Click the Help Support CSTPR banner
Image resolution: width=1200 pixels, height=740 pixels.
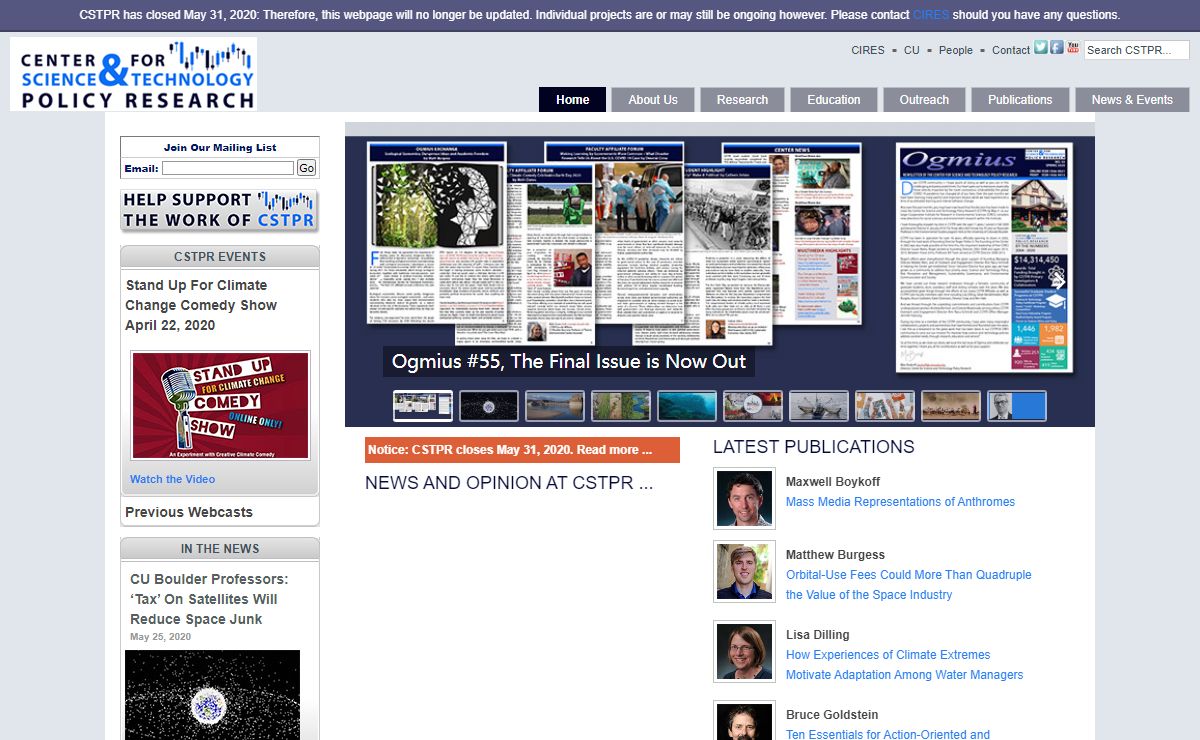tap(219, 210)
